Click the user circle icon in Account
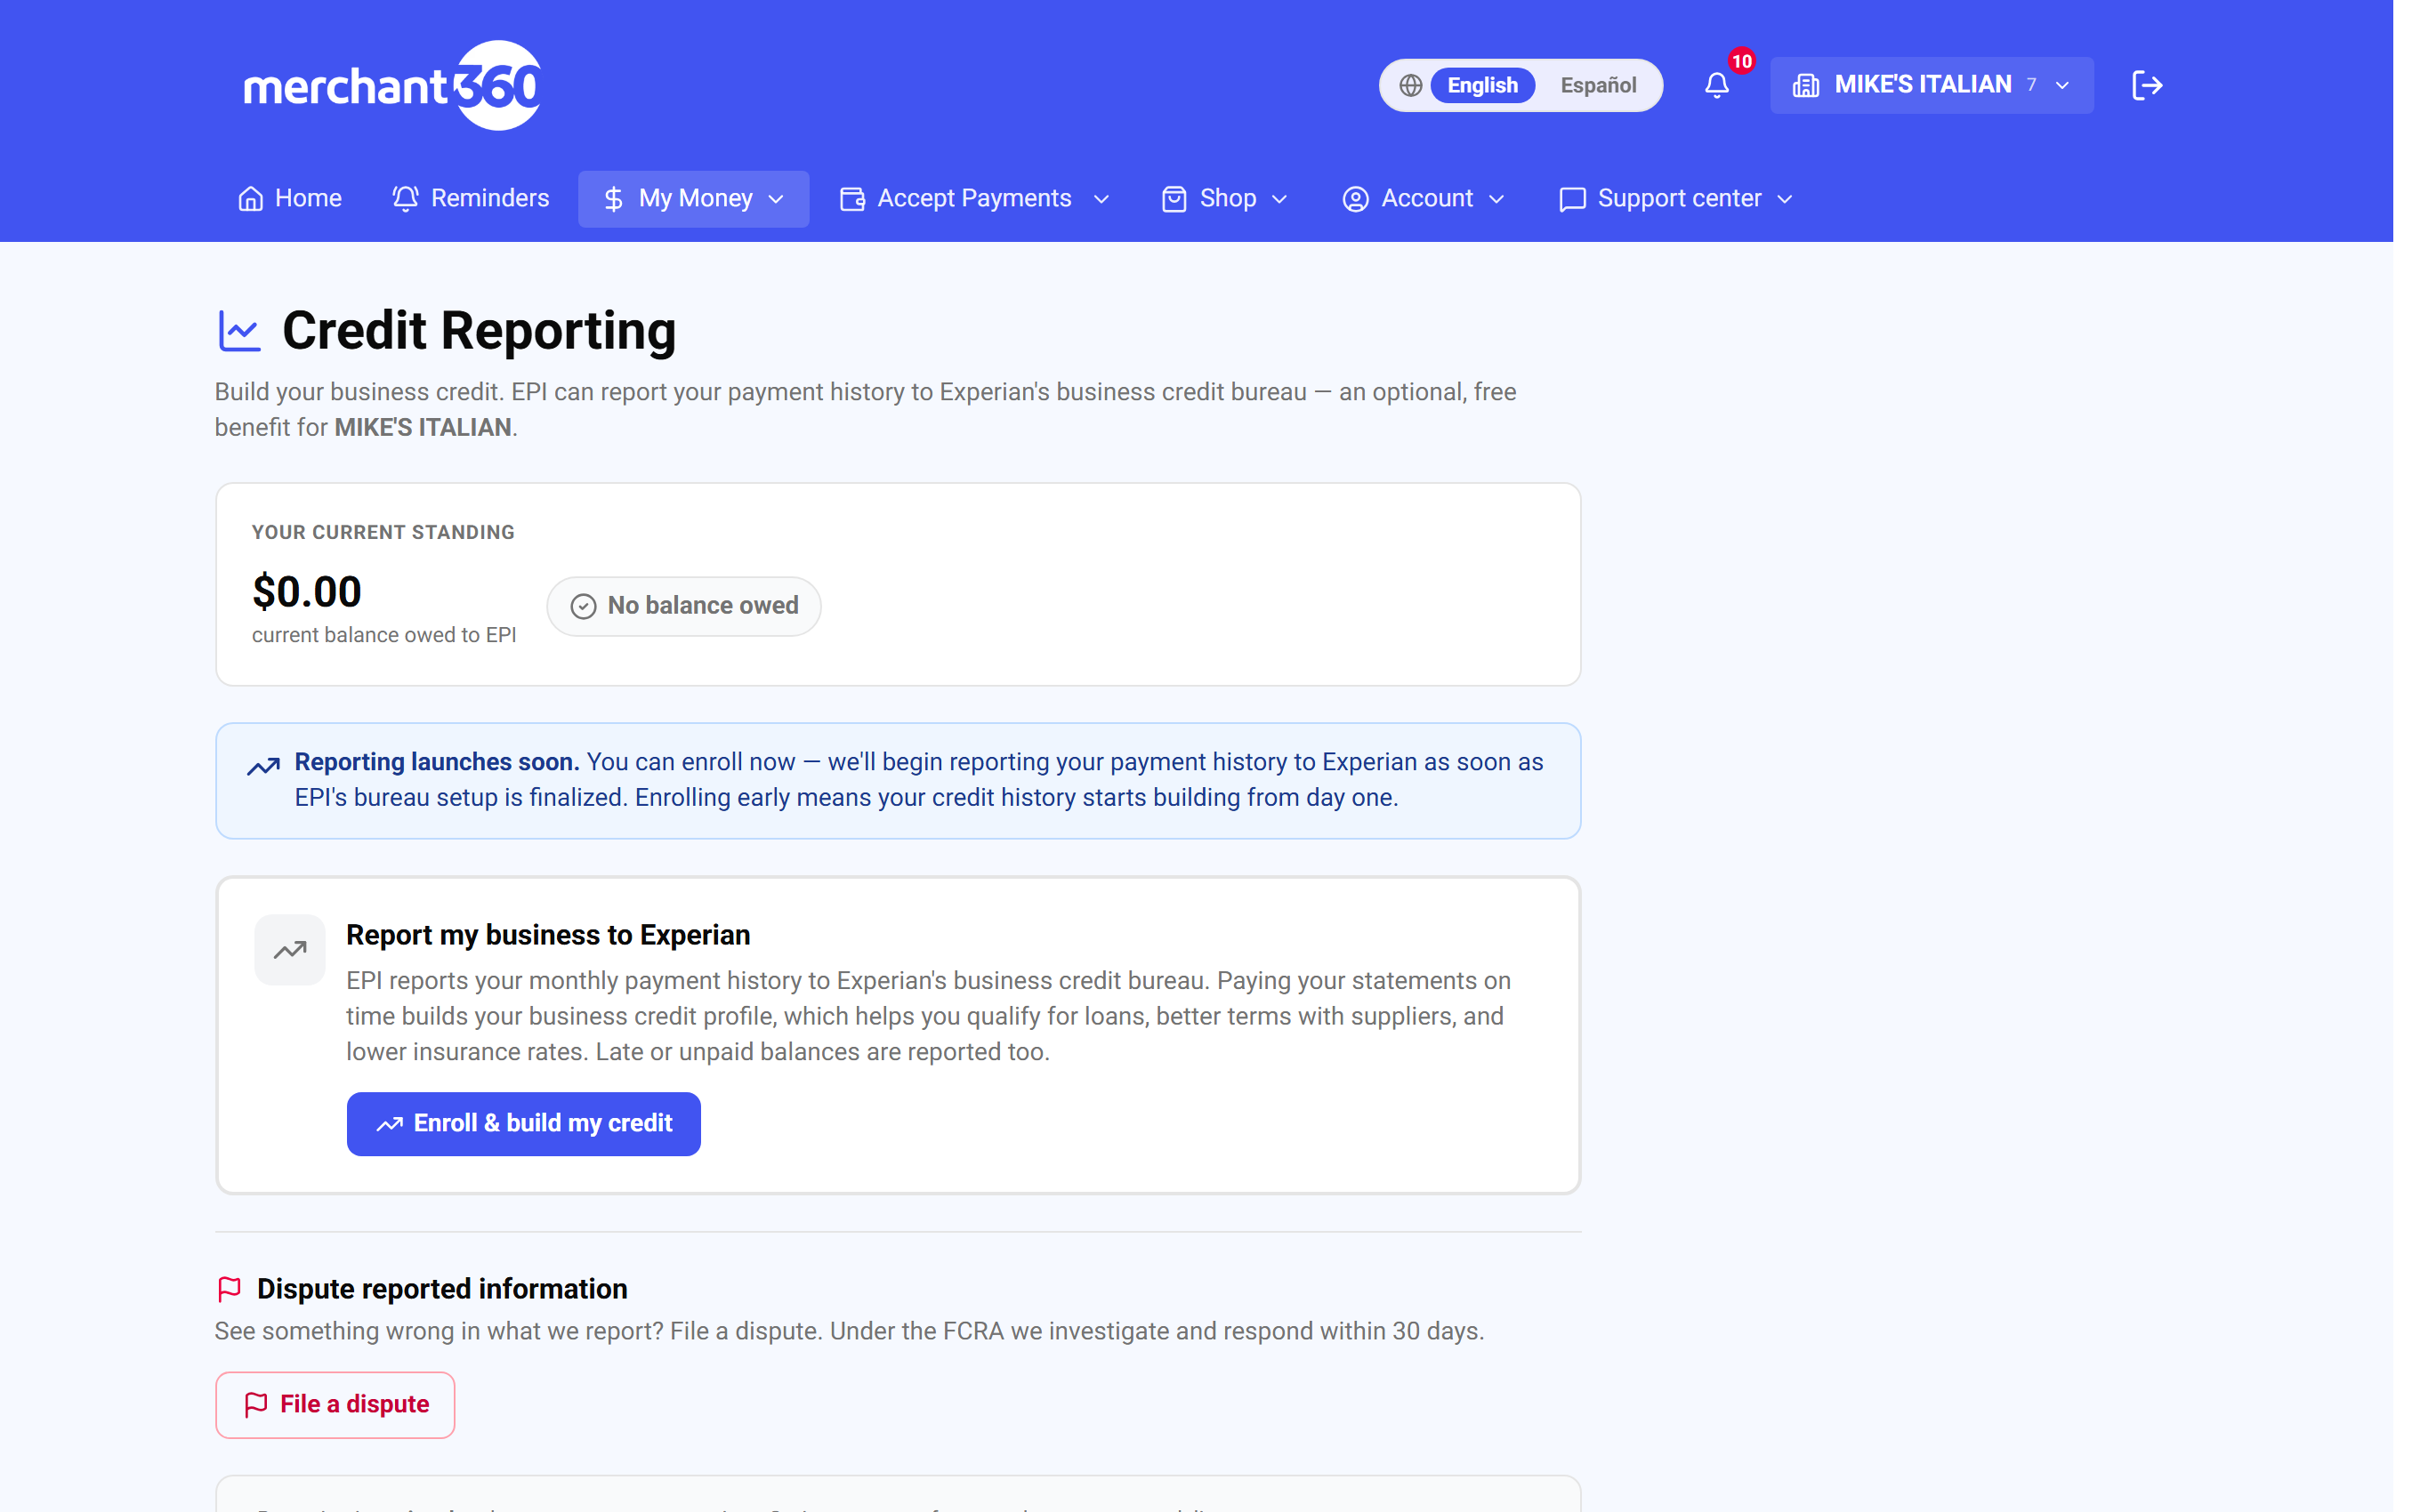This screenshot has width=2420, height=1512. (x=1355, y=199)
